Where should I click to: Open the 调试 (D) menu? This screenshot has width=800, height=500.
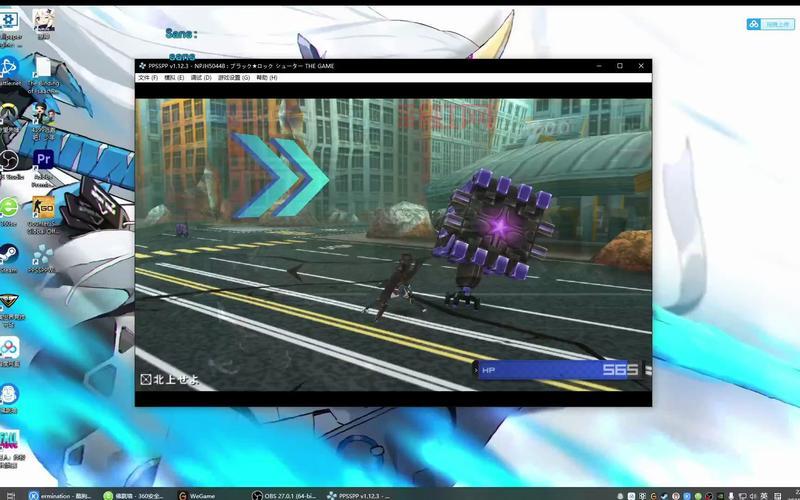point(201,78)
